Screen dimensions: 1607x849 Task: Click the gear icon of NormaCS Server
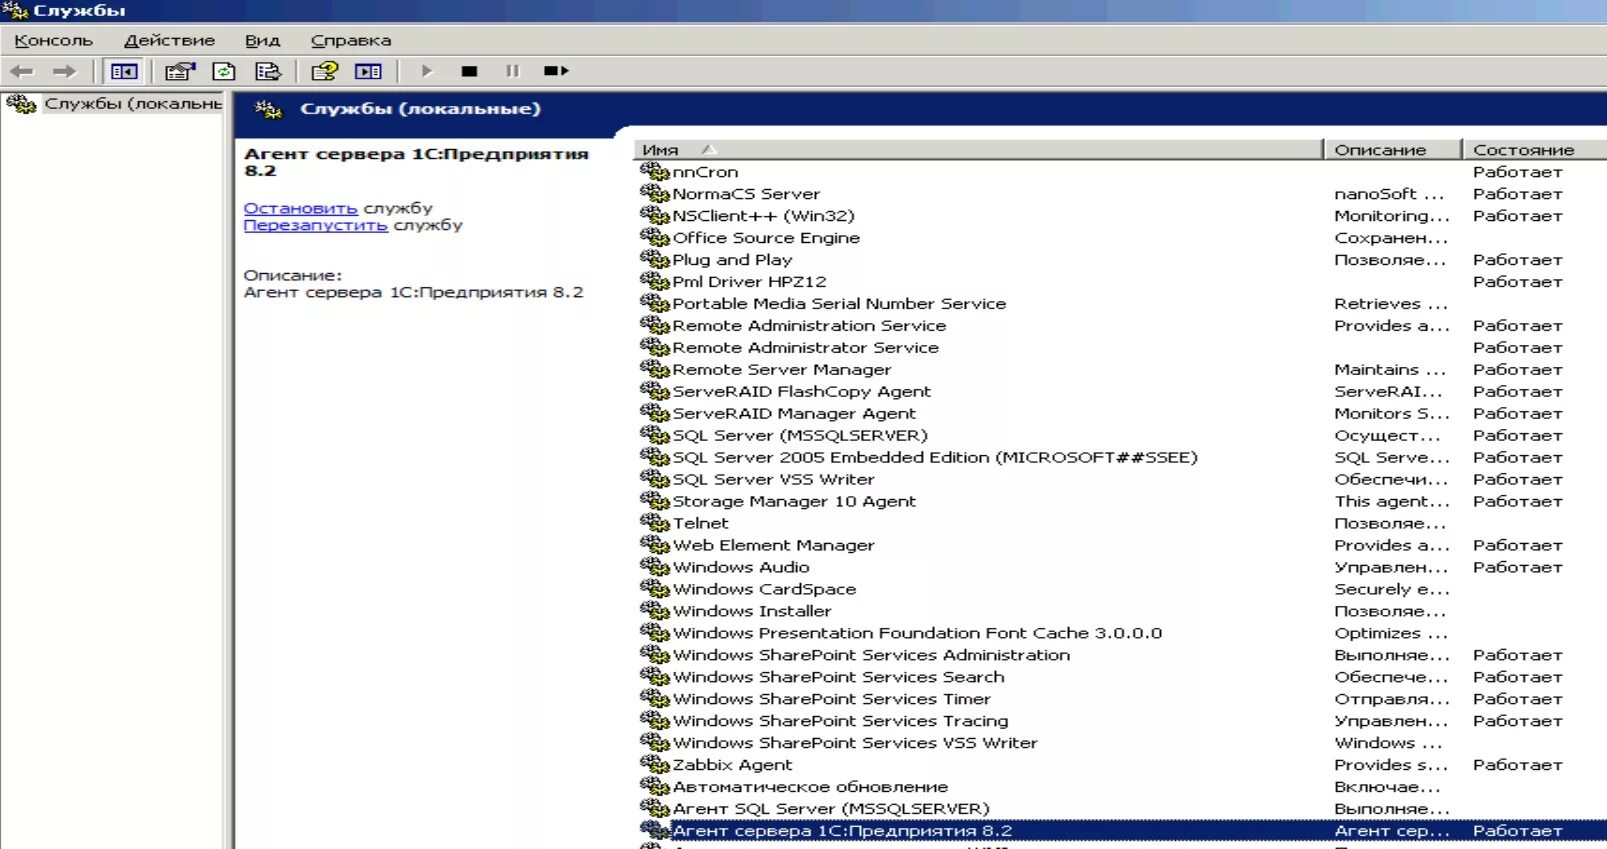(654, 193)
